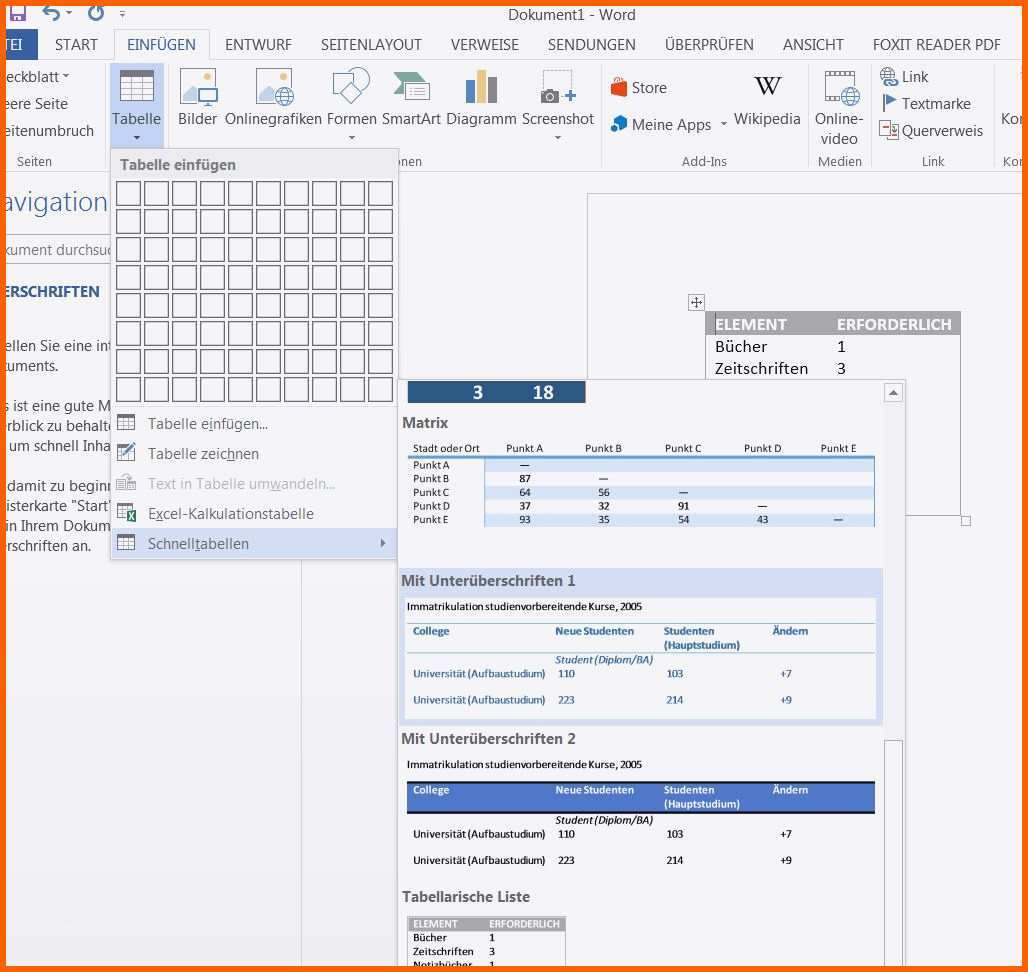Select Tabelle zeichnen option
Screen dimensions: 1028x972
tap(203, 454)
